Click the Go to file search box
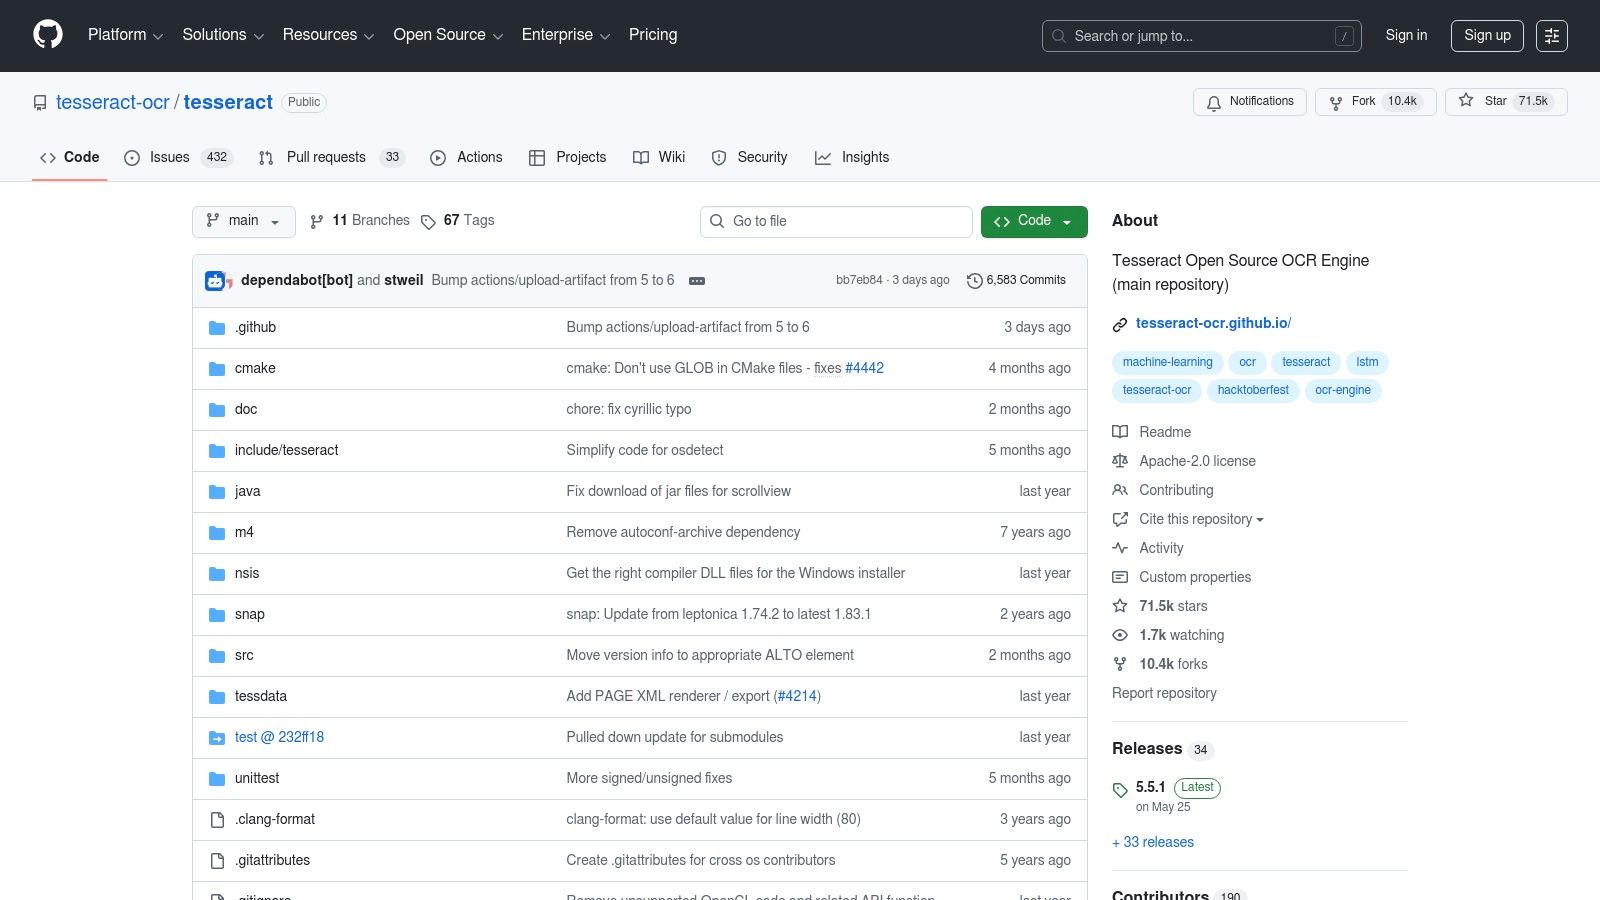 click(x=836, y=221)
